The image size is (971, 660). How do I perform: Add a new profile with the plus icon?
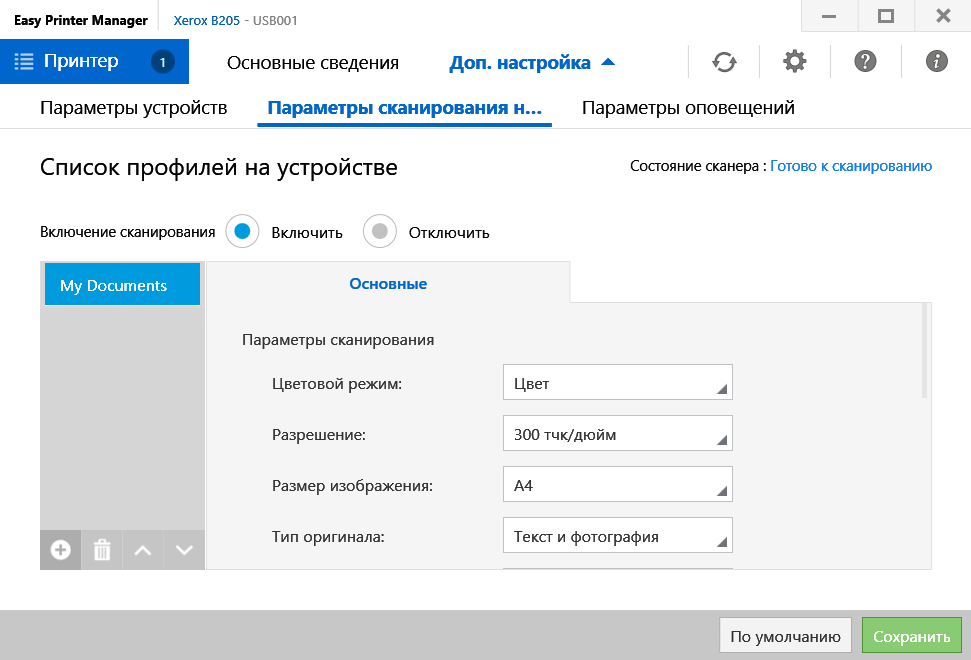click(61, 550)
